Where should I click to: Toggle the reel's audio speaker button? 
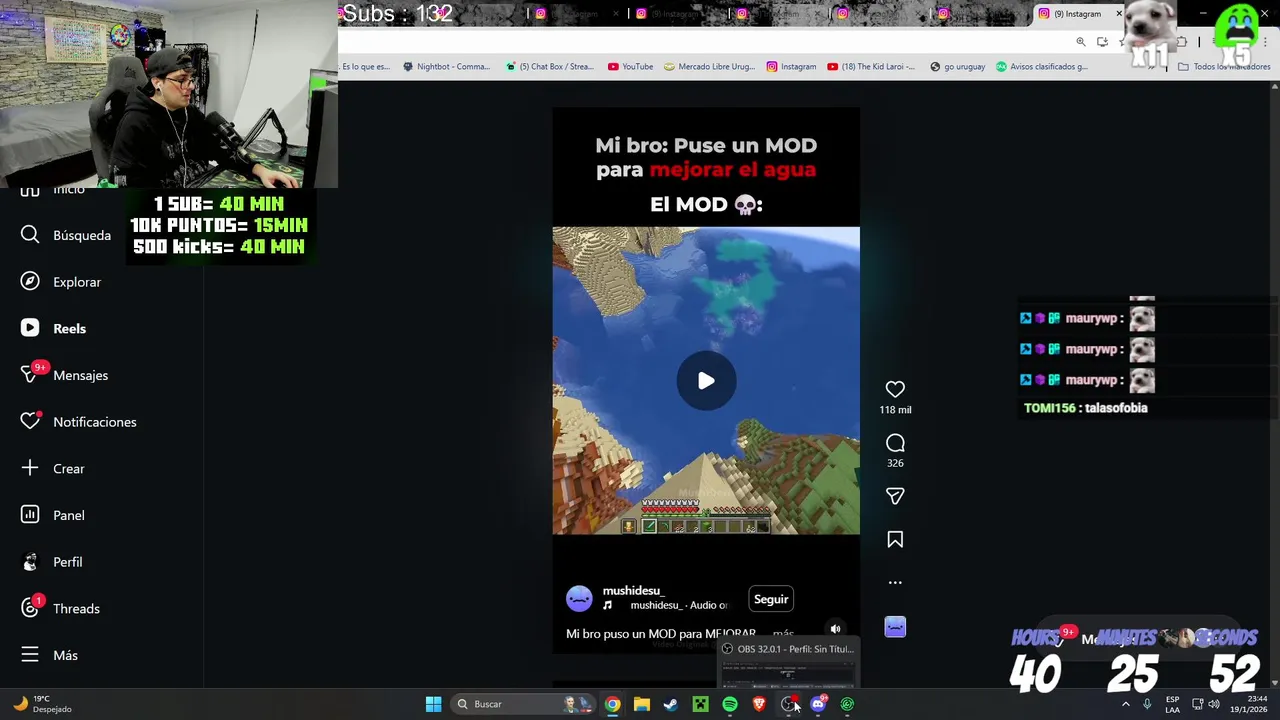[x=835, y=629]
